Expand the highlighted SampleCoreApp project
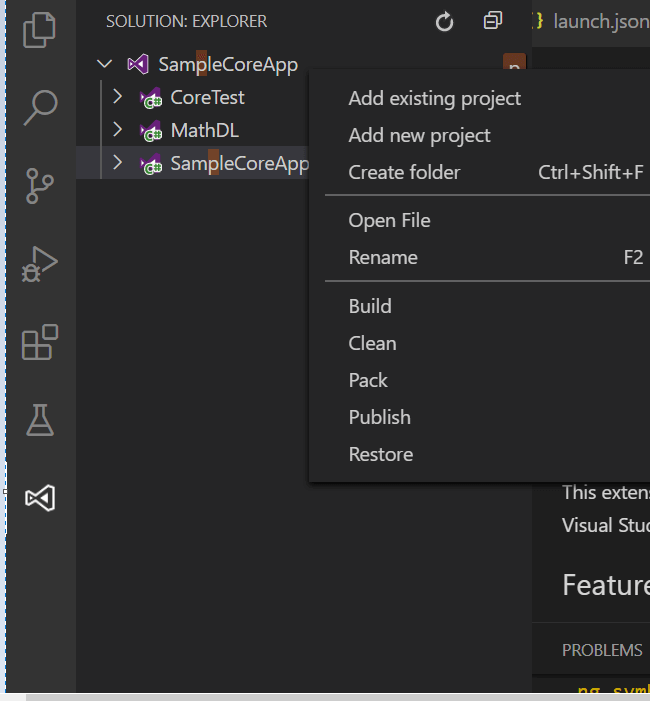Viewport: 650px width, 701px height. [118, 163]
